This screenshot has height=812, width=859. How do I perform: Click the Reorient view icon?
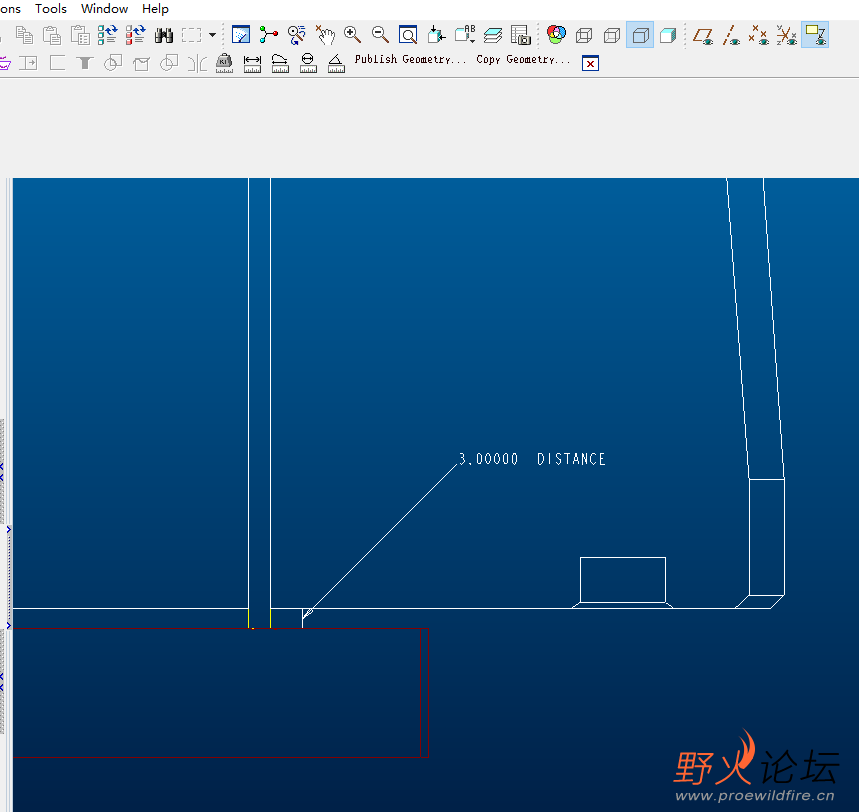point(436,35)
